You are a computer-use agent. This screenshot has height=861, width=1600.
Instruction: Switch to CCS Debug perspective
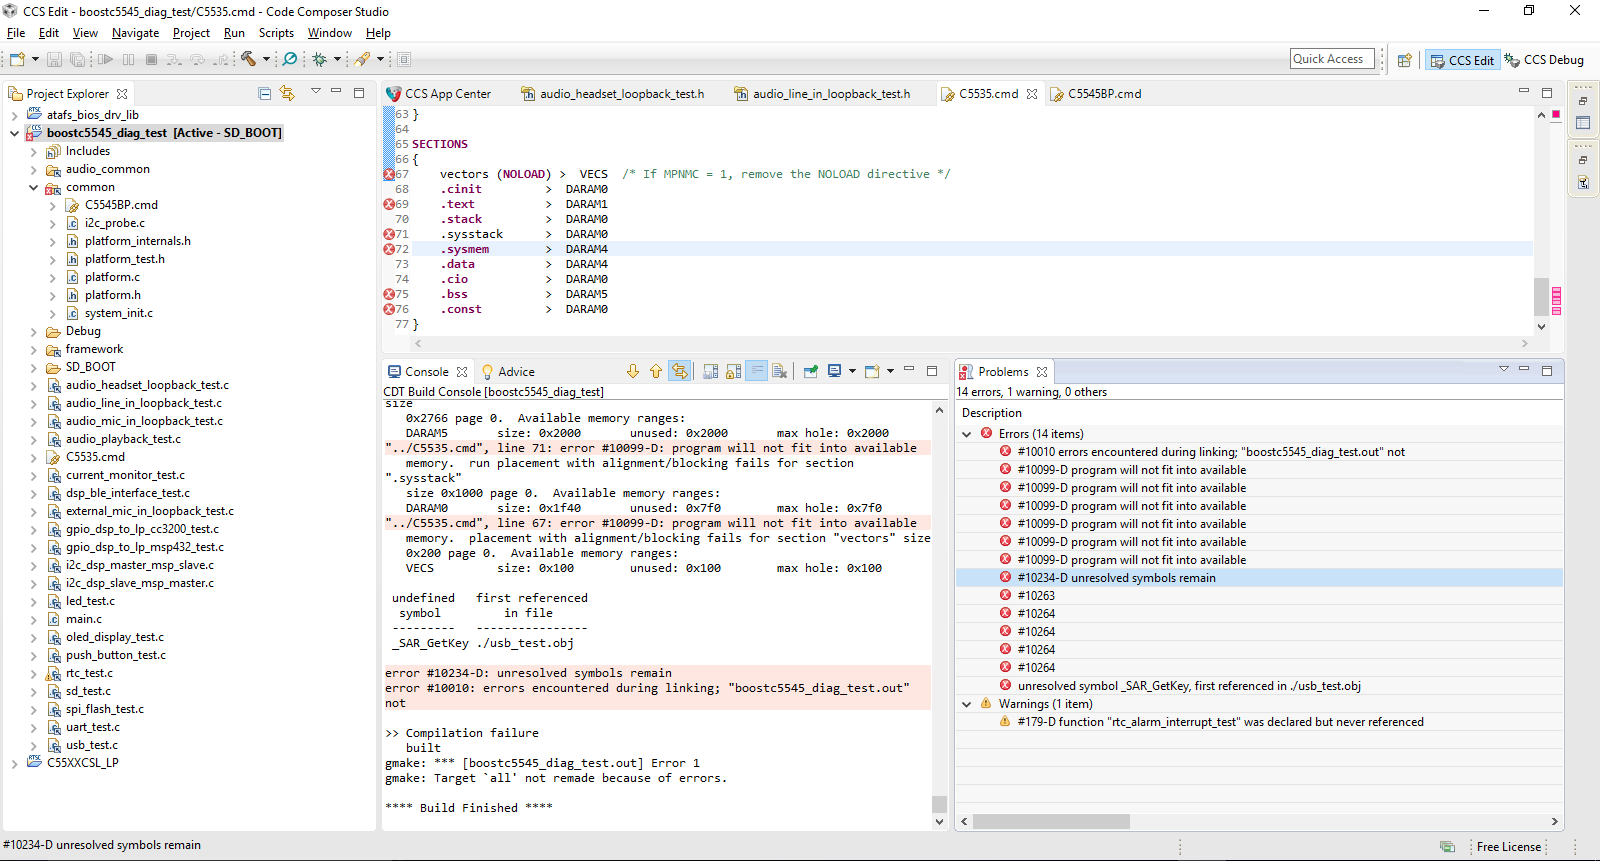1544,60
